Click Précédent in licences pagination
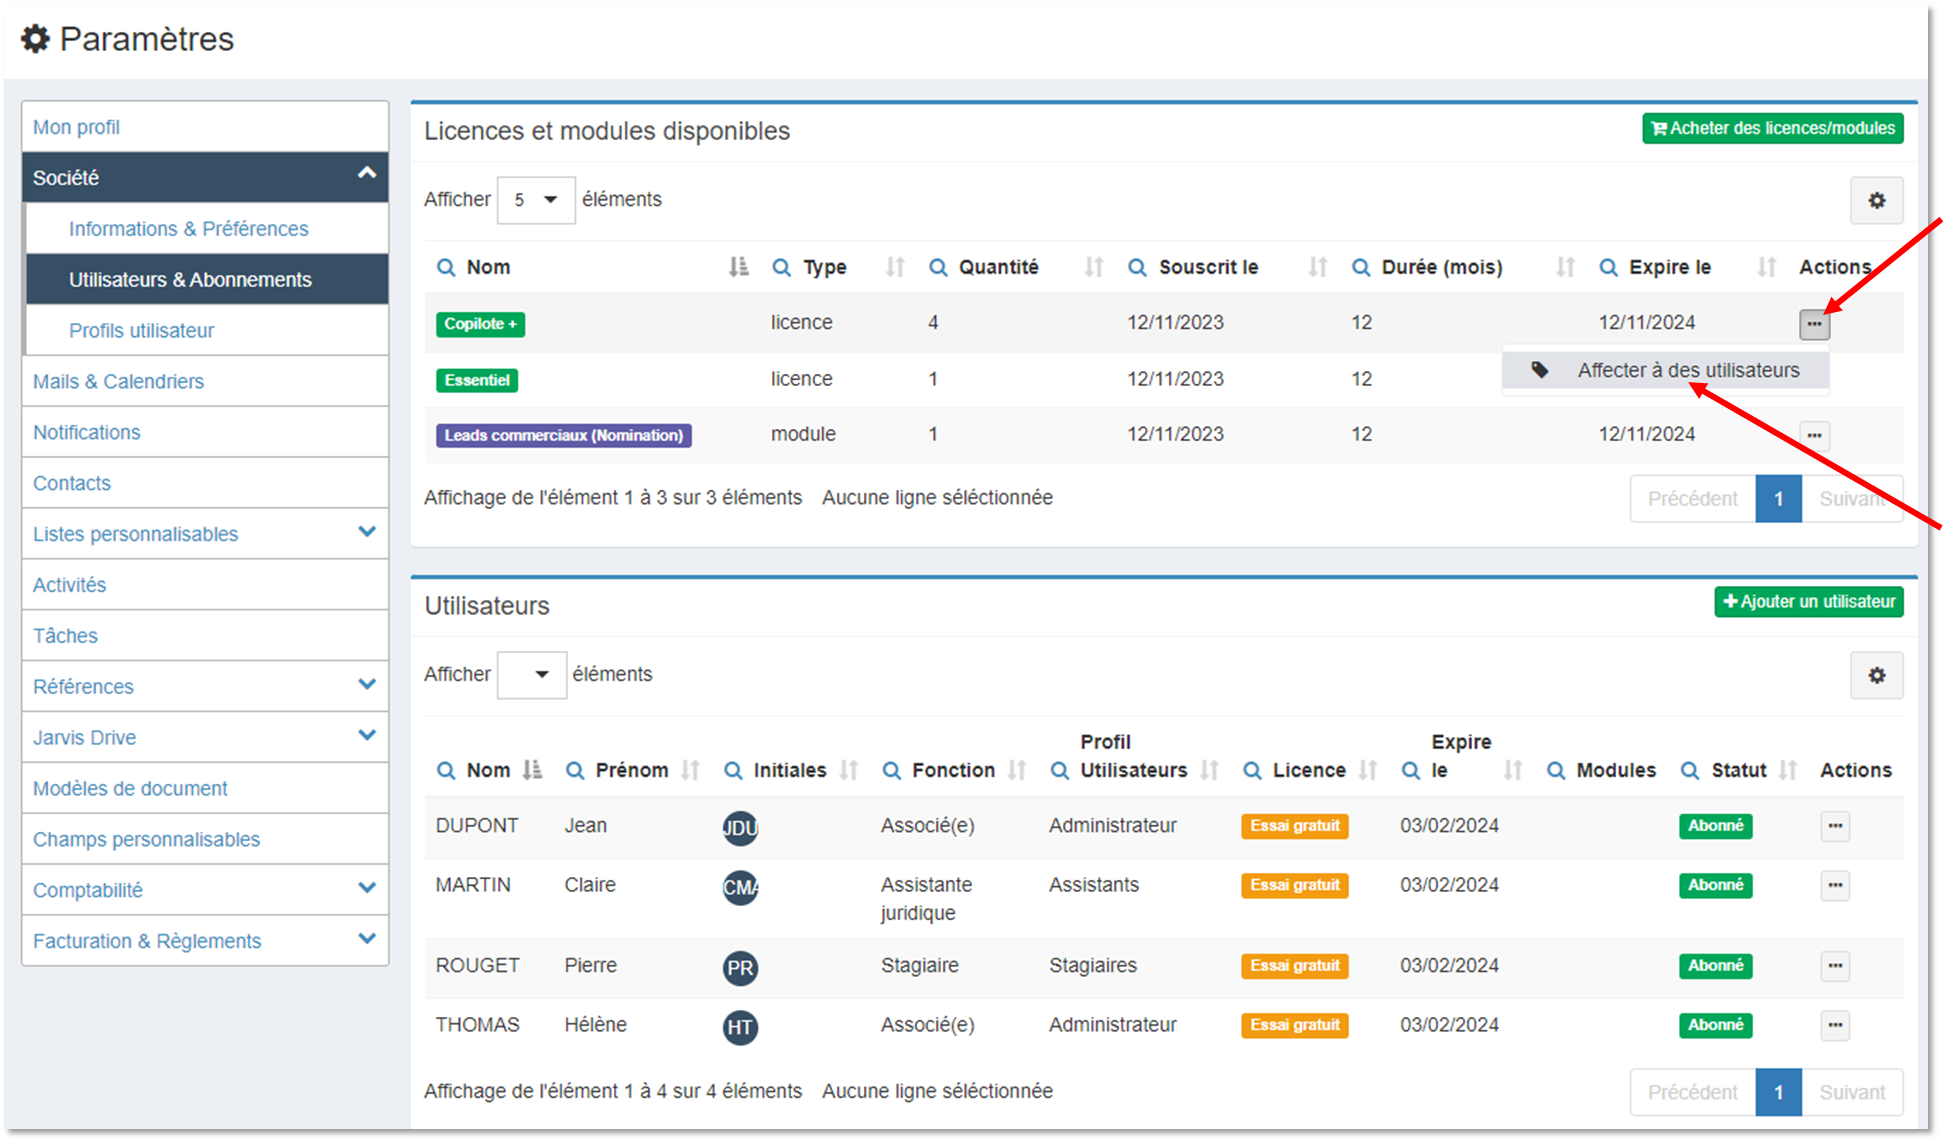 [x=1692, y=499]
